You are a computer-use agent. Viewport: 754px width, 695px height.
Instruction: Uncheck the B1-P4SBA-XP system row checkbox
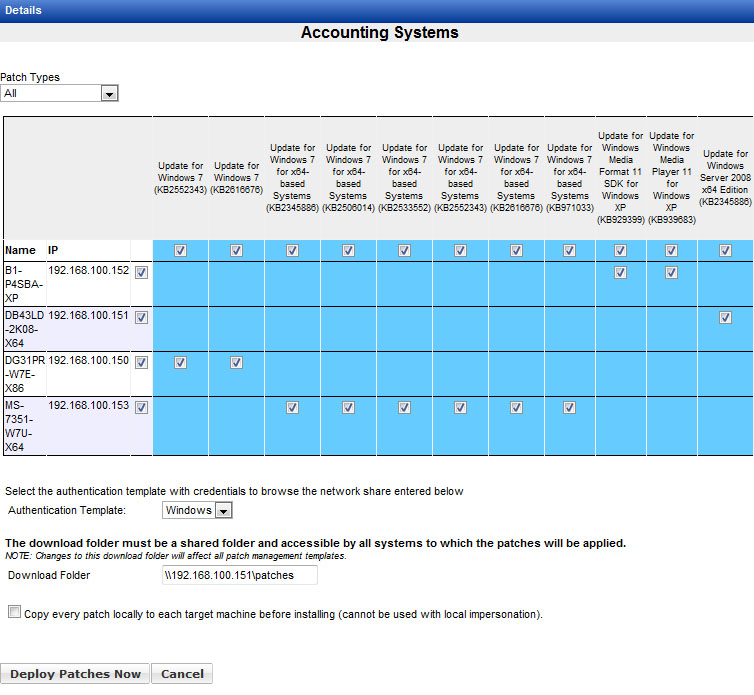click(141, 272)
